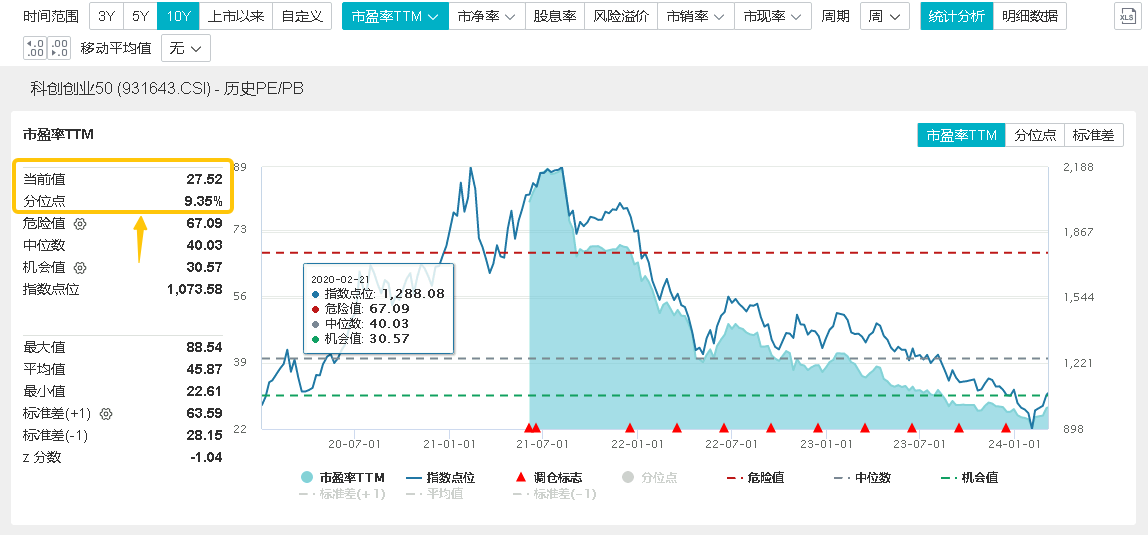Click the decrease decimal places icon
The image size is (1148, 535).
tap(58, 47)
